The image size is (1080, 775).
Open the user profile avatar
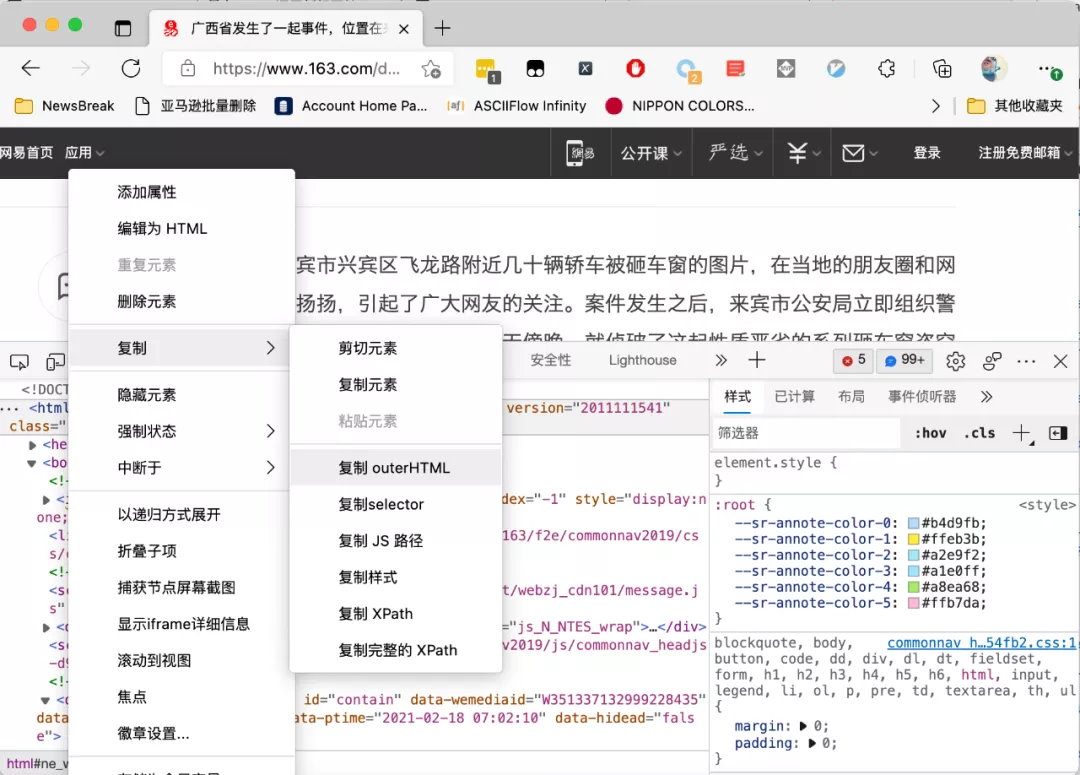(993, 68)
